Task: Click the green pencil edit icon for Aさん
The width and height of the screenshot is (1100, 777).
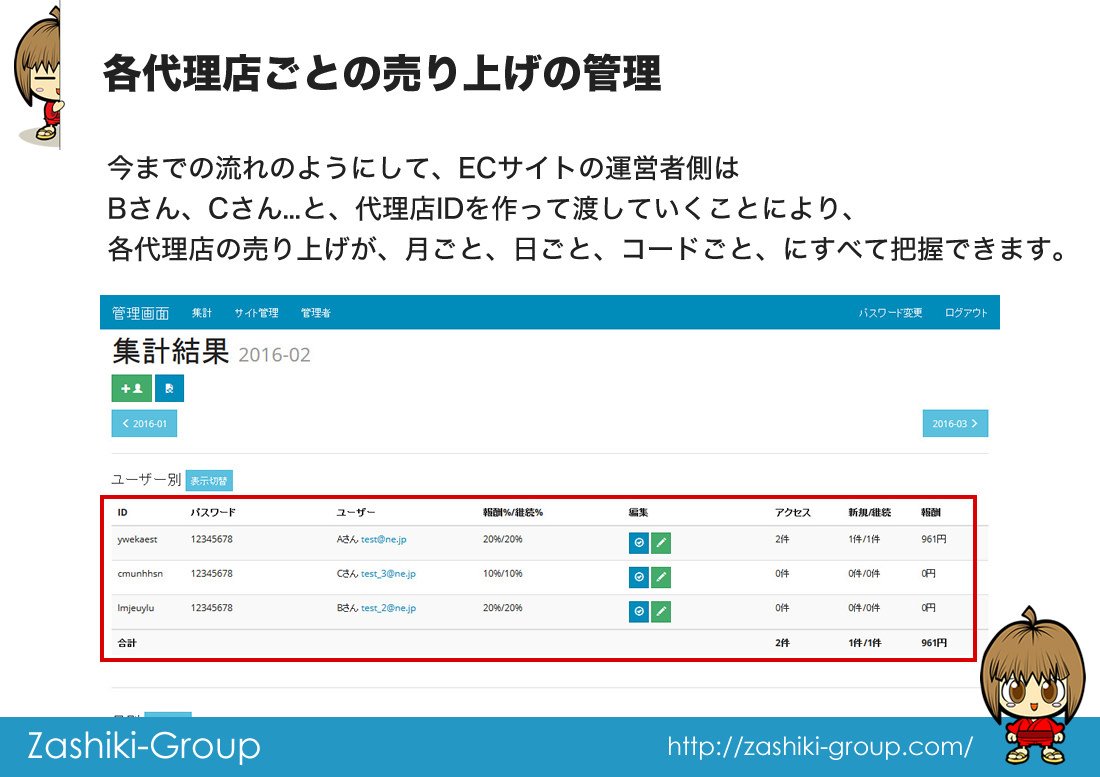Action: click(x=661, y=543)
